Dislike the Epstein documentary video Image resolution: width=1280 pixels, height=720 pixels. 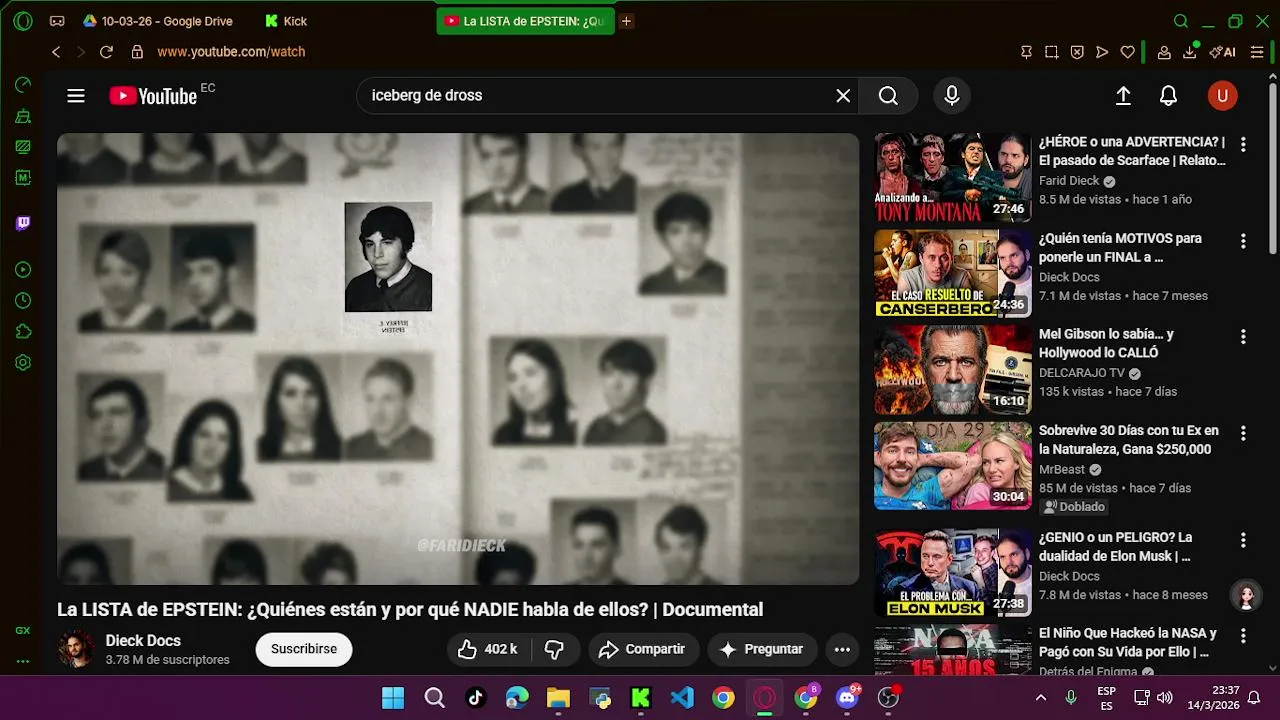click(x=554, y=650)
